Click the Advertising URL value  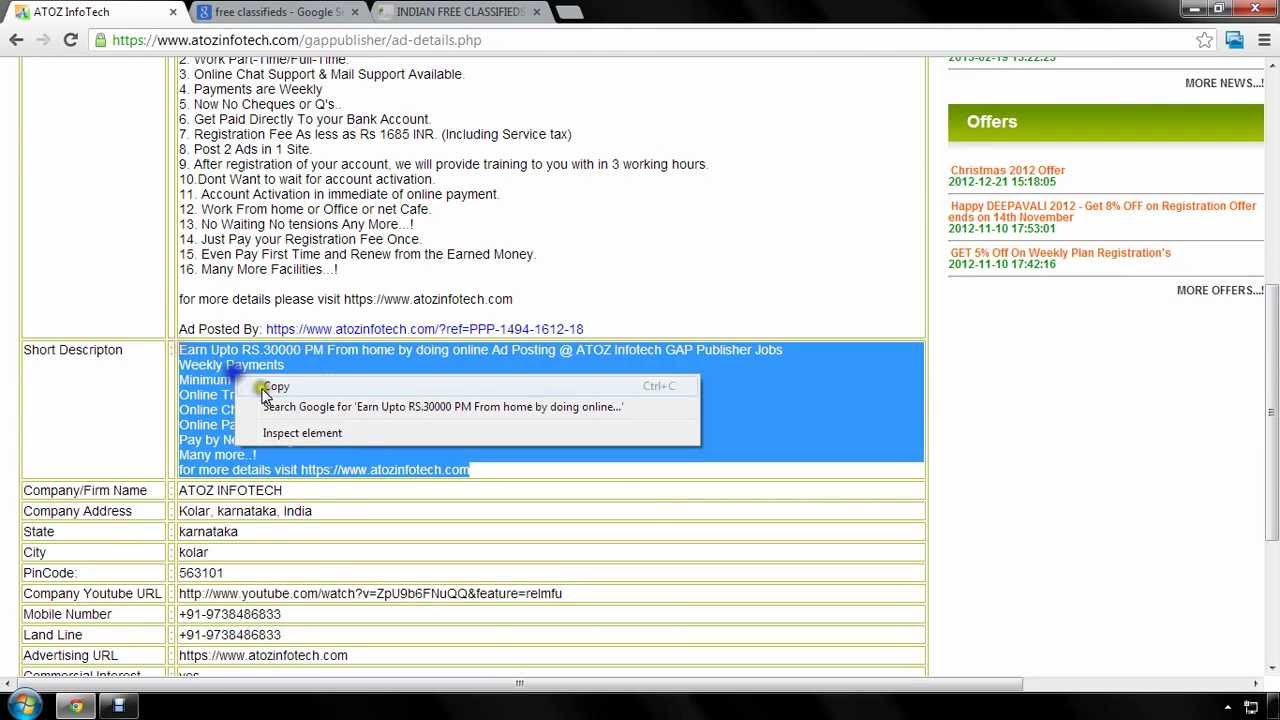coord(263,656)
